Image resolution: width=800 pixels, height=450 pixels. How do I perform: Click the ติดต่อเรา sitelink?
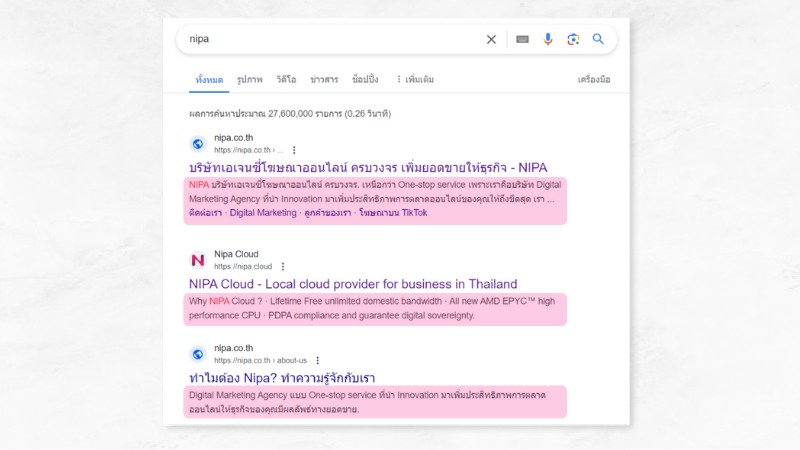pyautogui.click(x=206, y=213)
